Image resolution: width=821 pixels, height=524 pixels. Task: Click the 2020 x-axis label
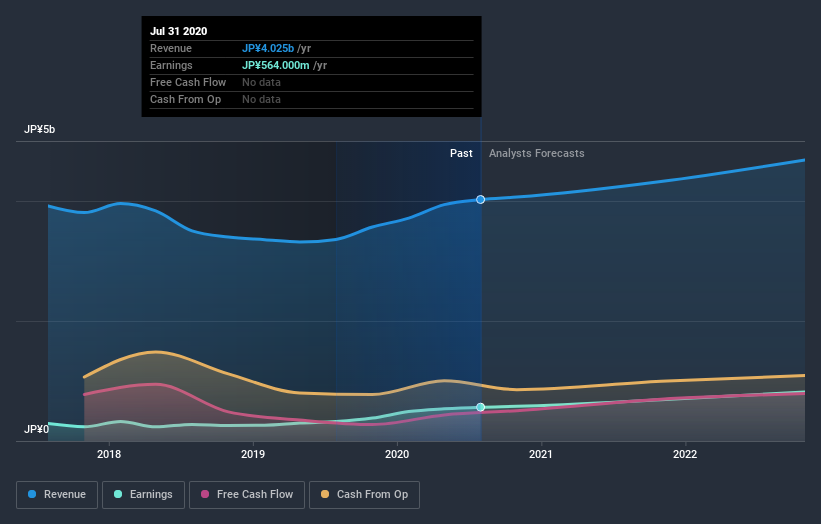pos(397,454)
